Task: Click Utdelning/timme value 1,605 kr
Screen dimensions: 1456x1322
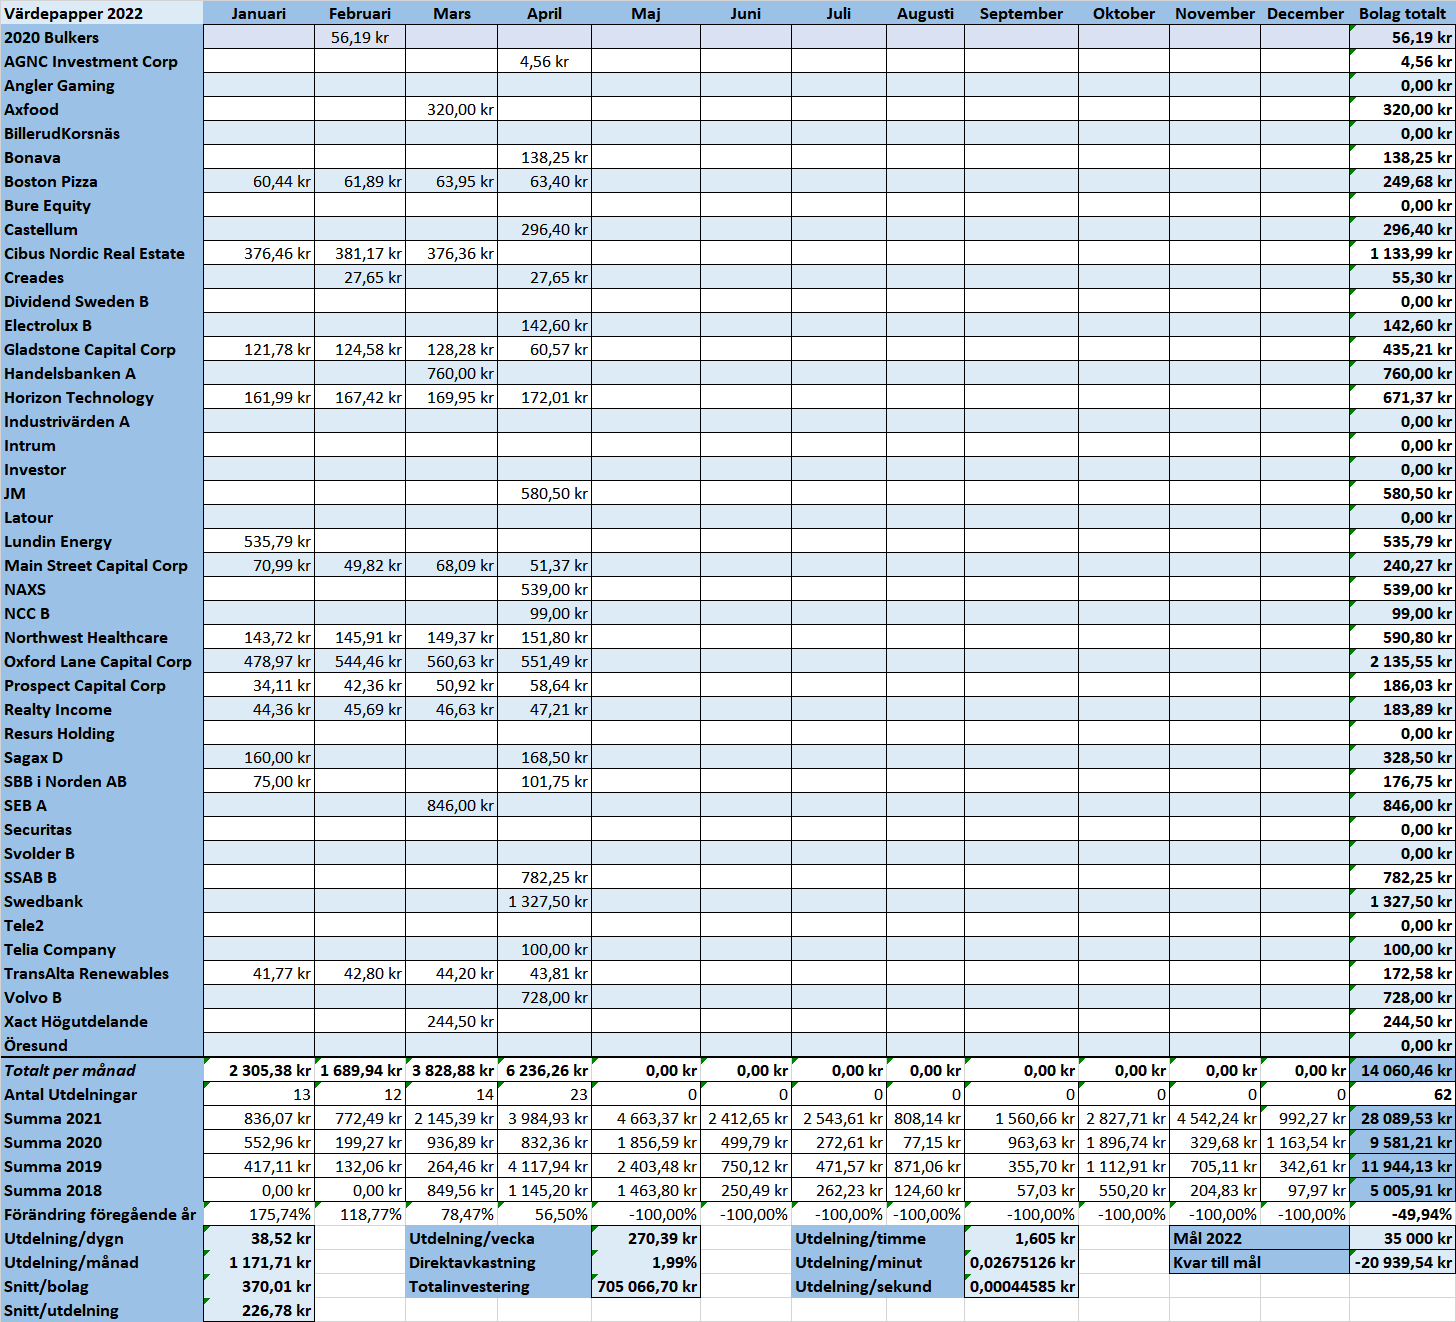Action: 1022,1238
